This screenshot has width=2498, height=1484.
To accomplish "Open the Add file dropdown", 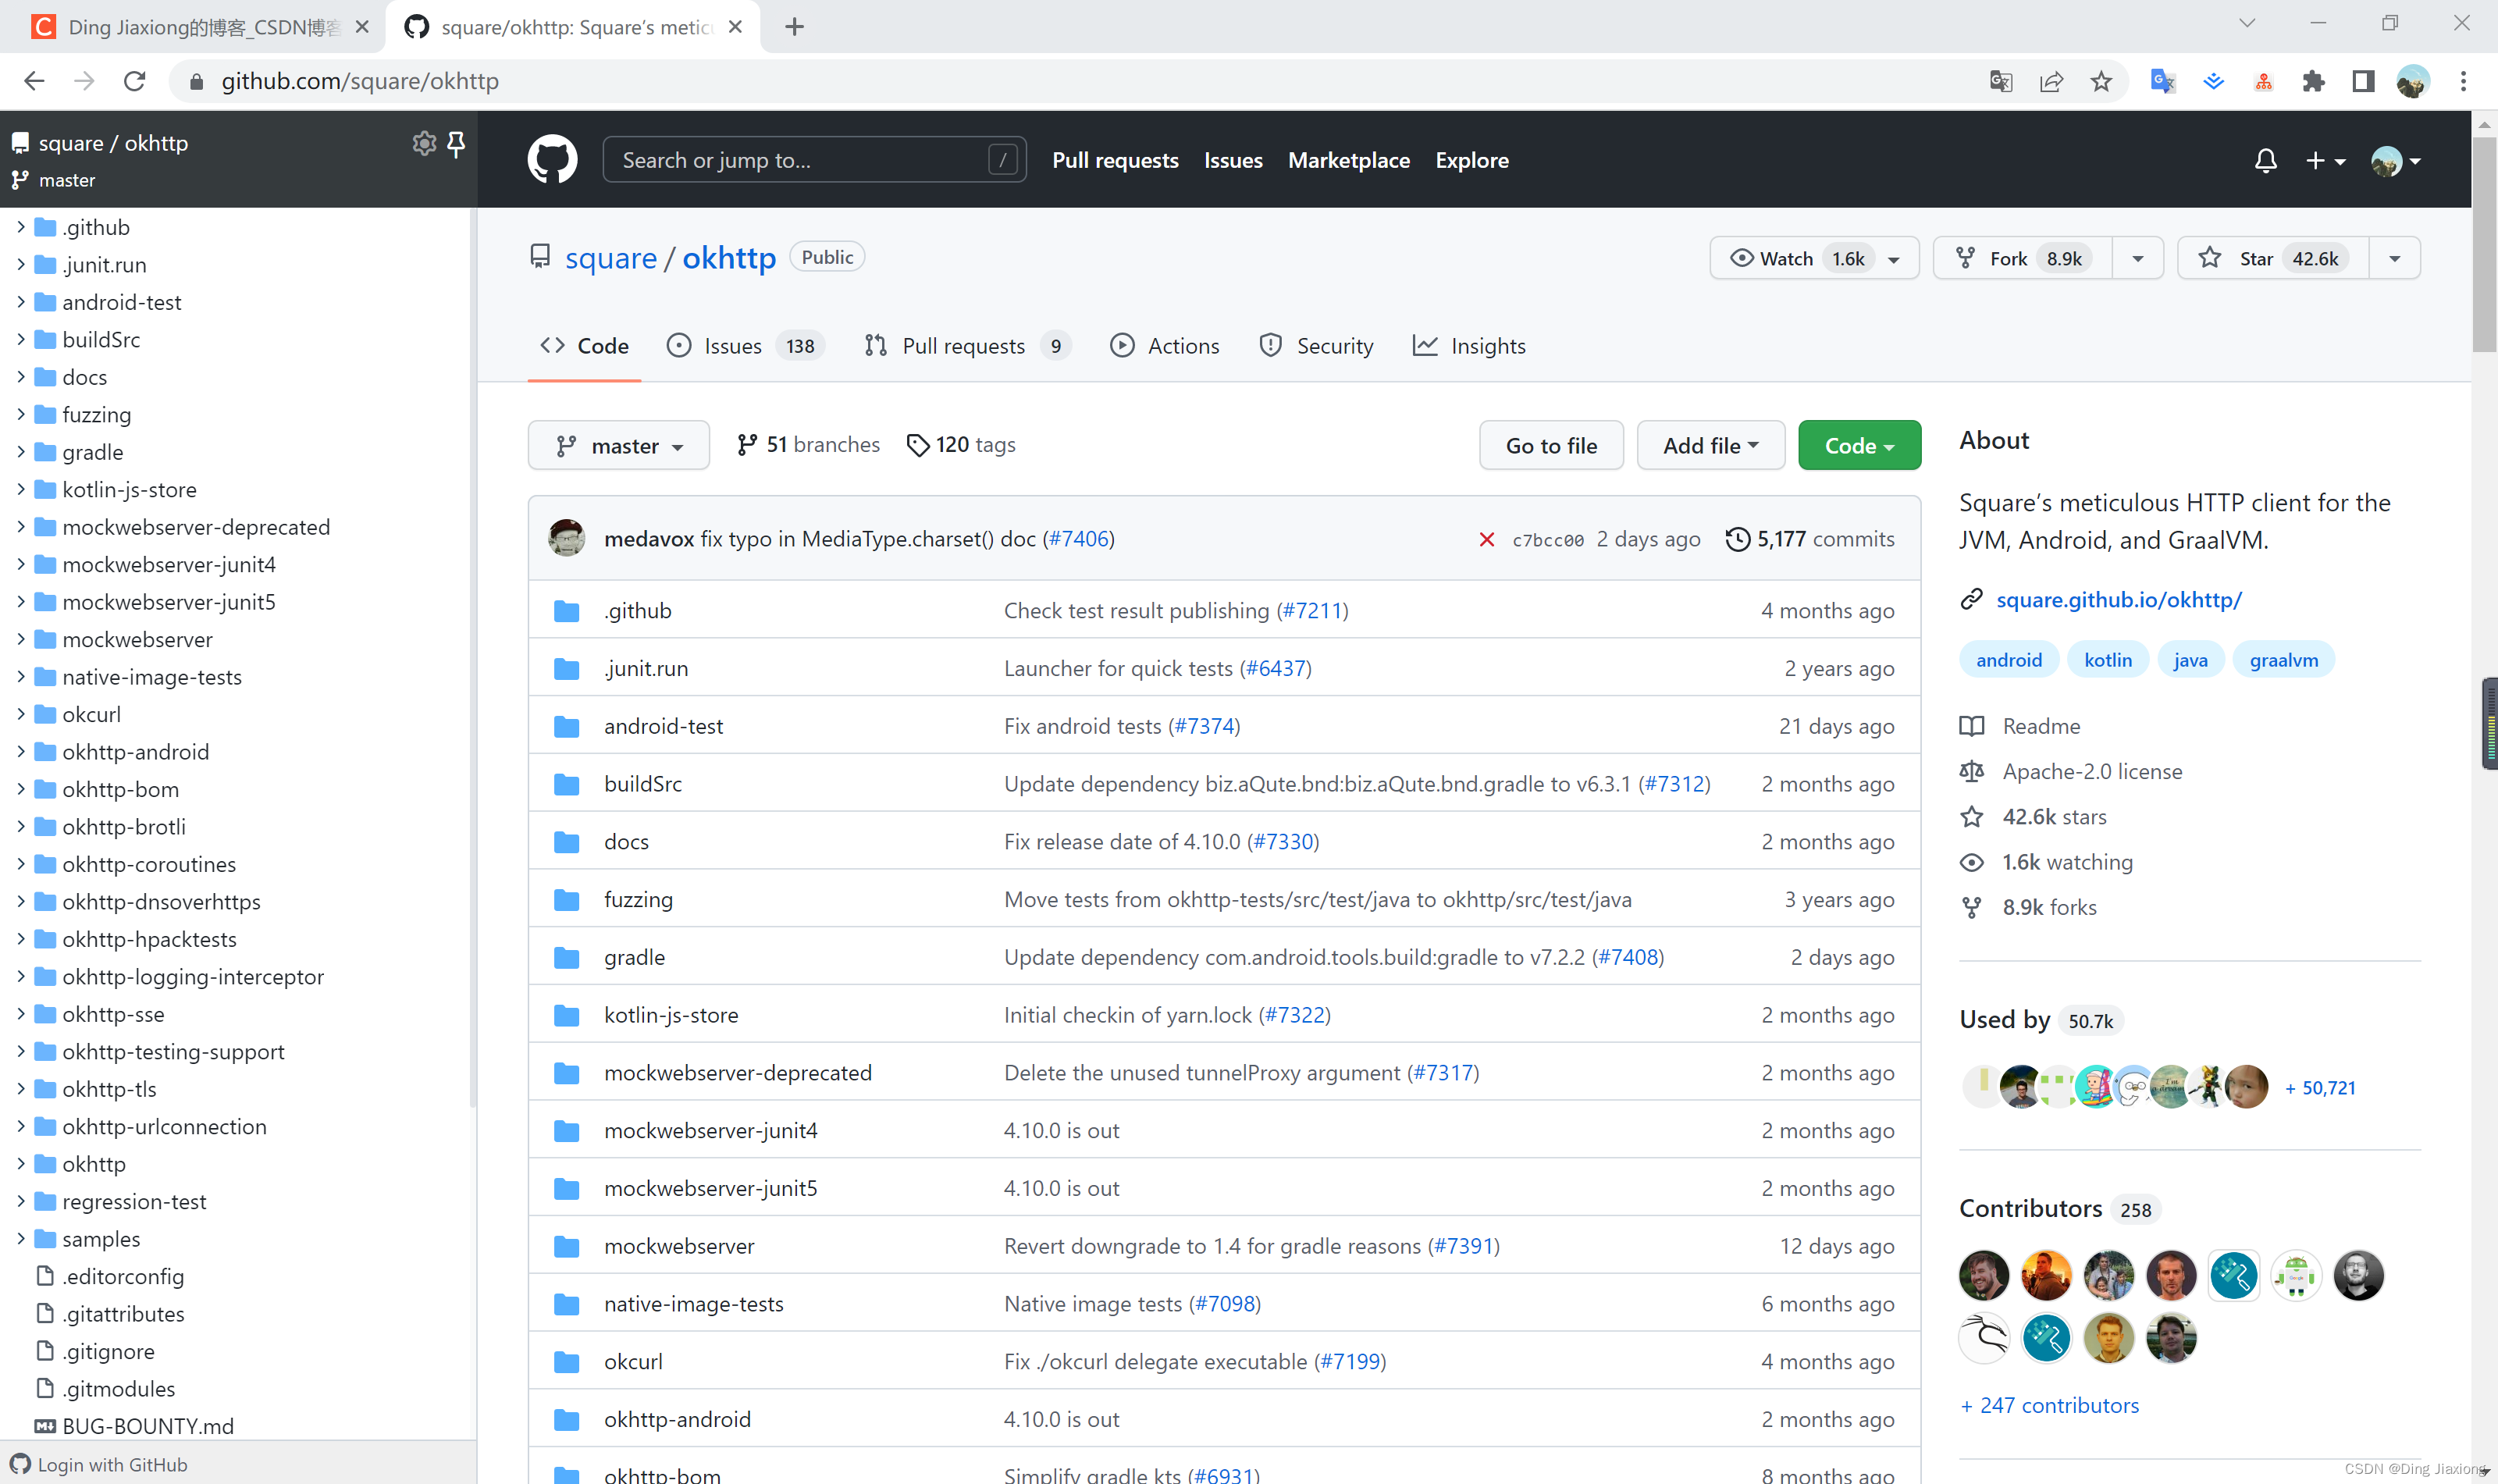I will pyautogui.click(x=1711, y=445).
